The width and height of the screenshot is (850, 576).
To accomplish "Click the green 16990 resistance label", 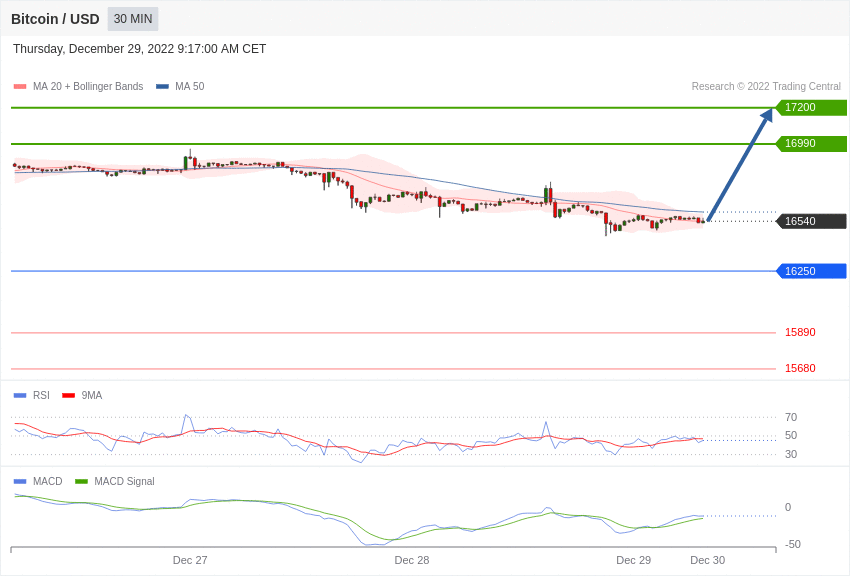I will click(811, 144).
